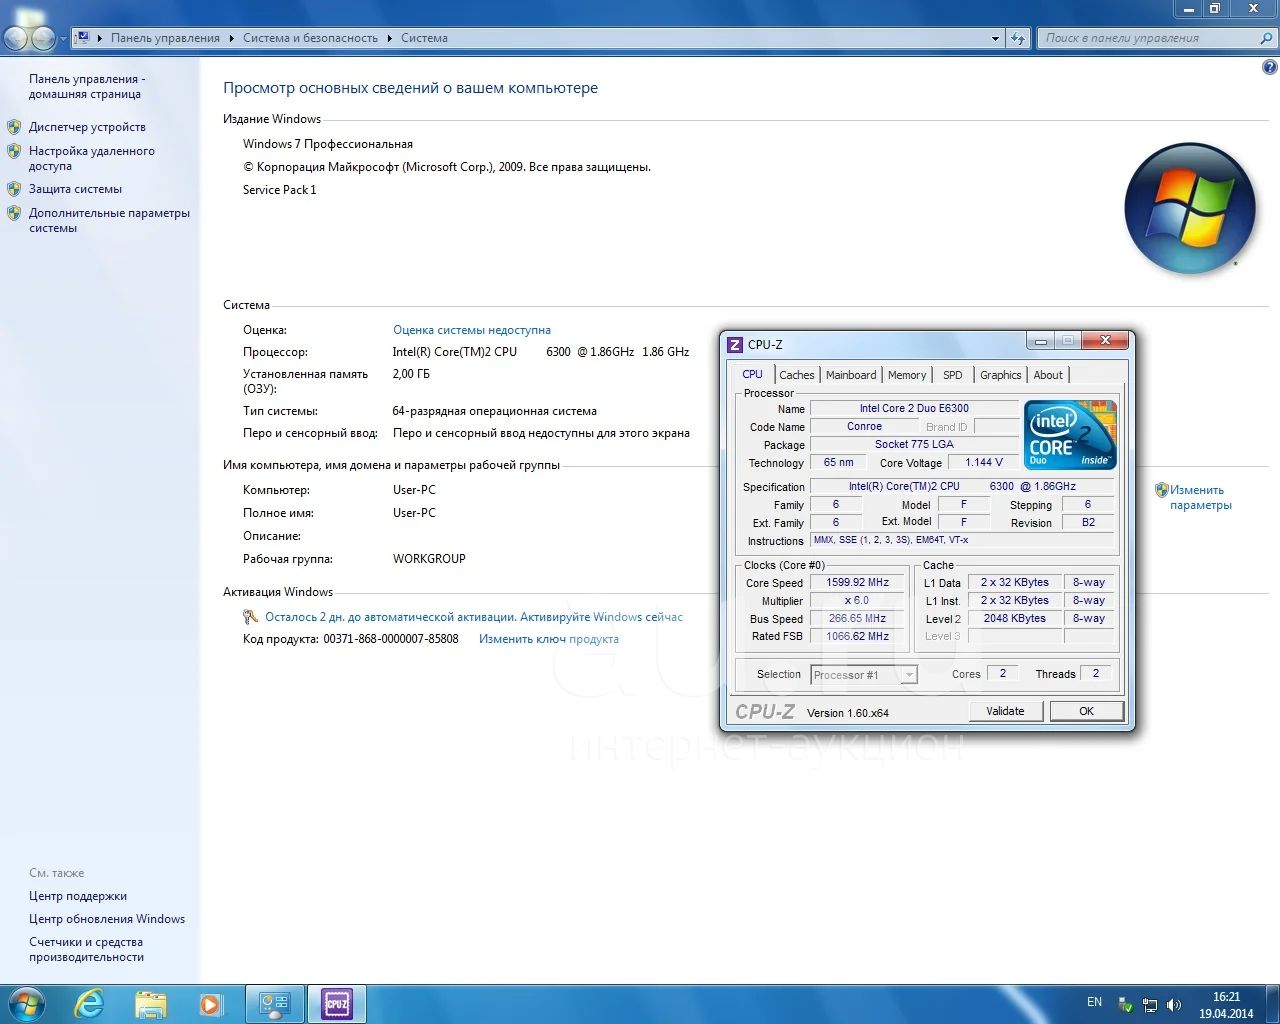This screenshot has height=1024, width=1280.
Task: Click the 'Система' breadcrumb
Action: 424,38
